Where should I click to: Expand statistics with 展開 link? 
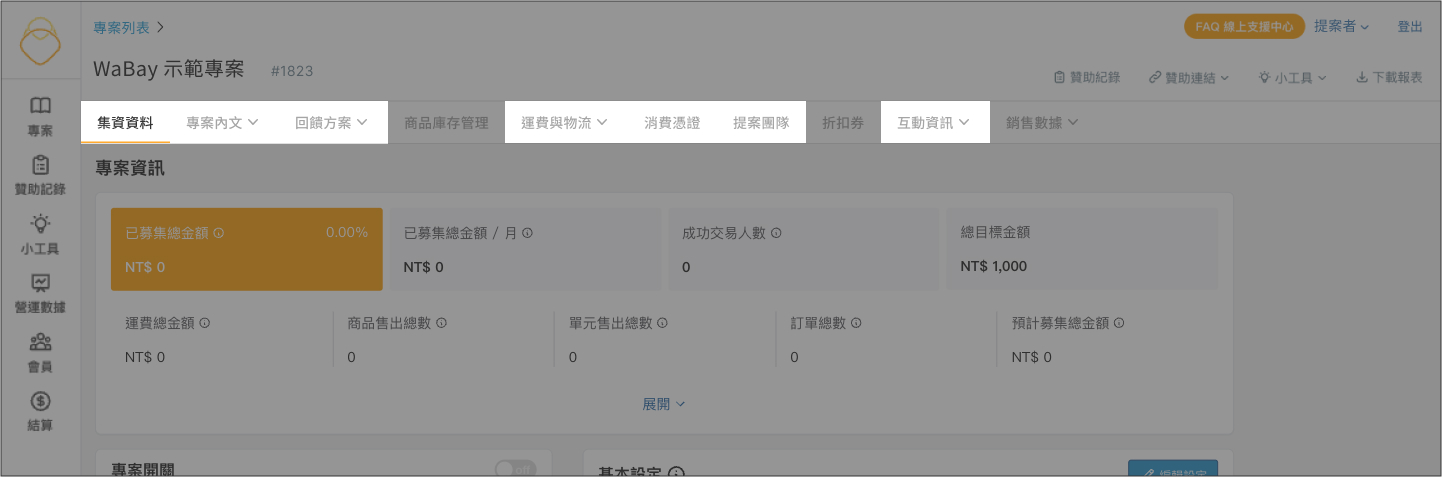pyautogui.click(x=664, y=404)
